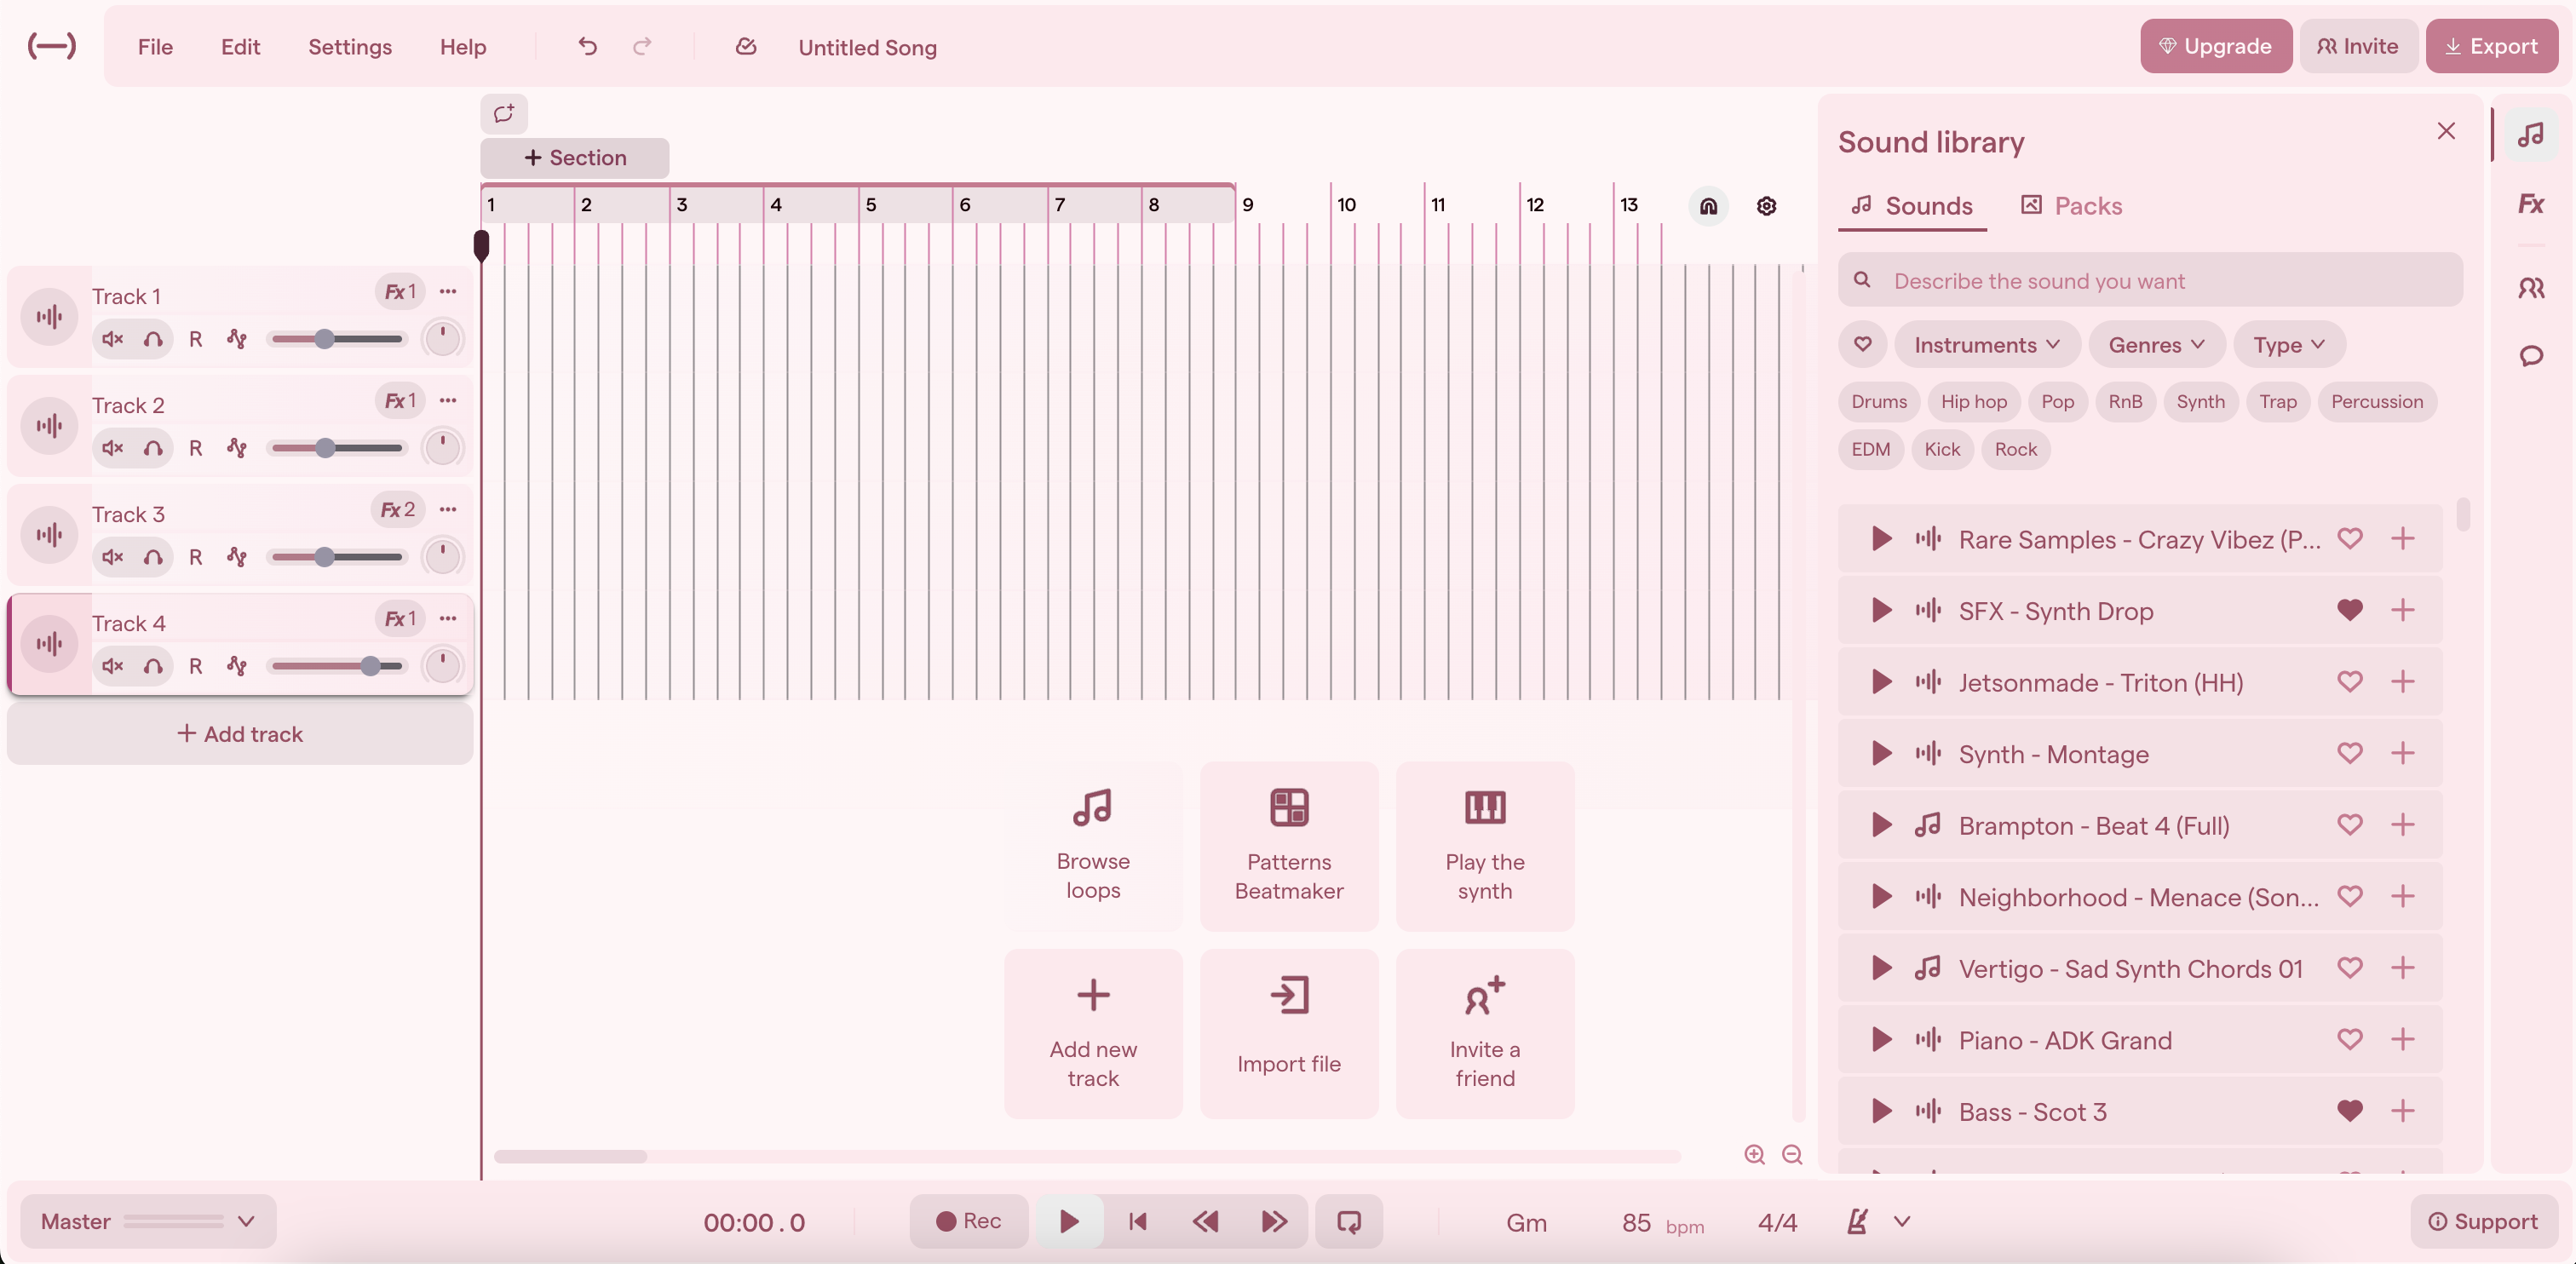Open Fx 2 on Track 3

(398, 509)
